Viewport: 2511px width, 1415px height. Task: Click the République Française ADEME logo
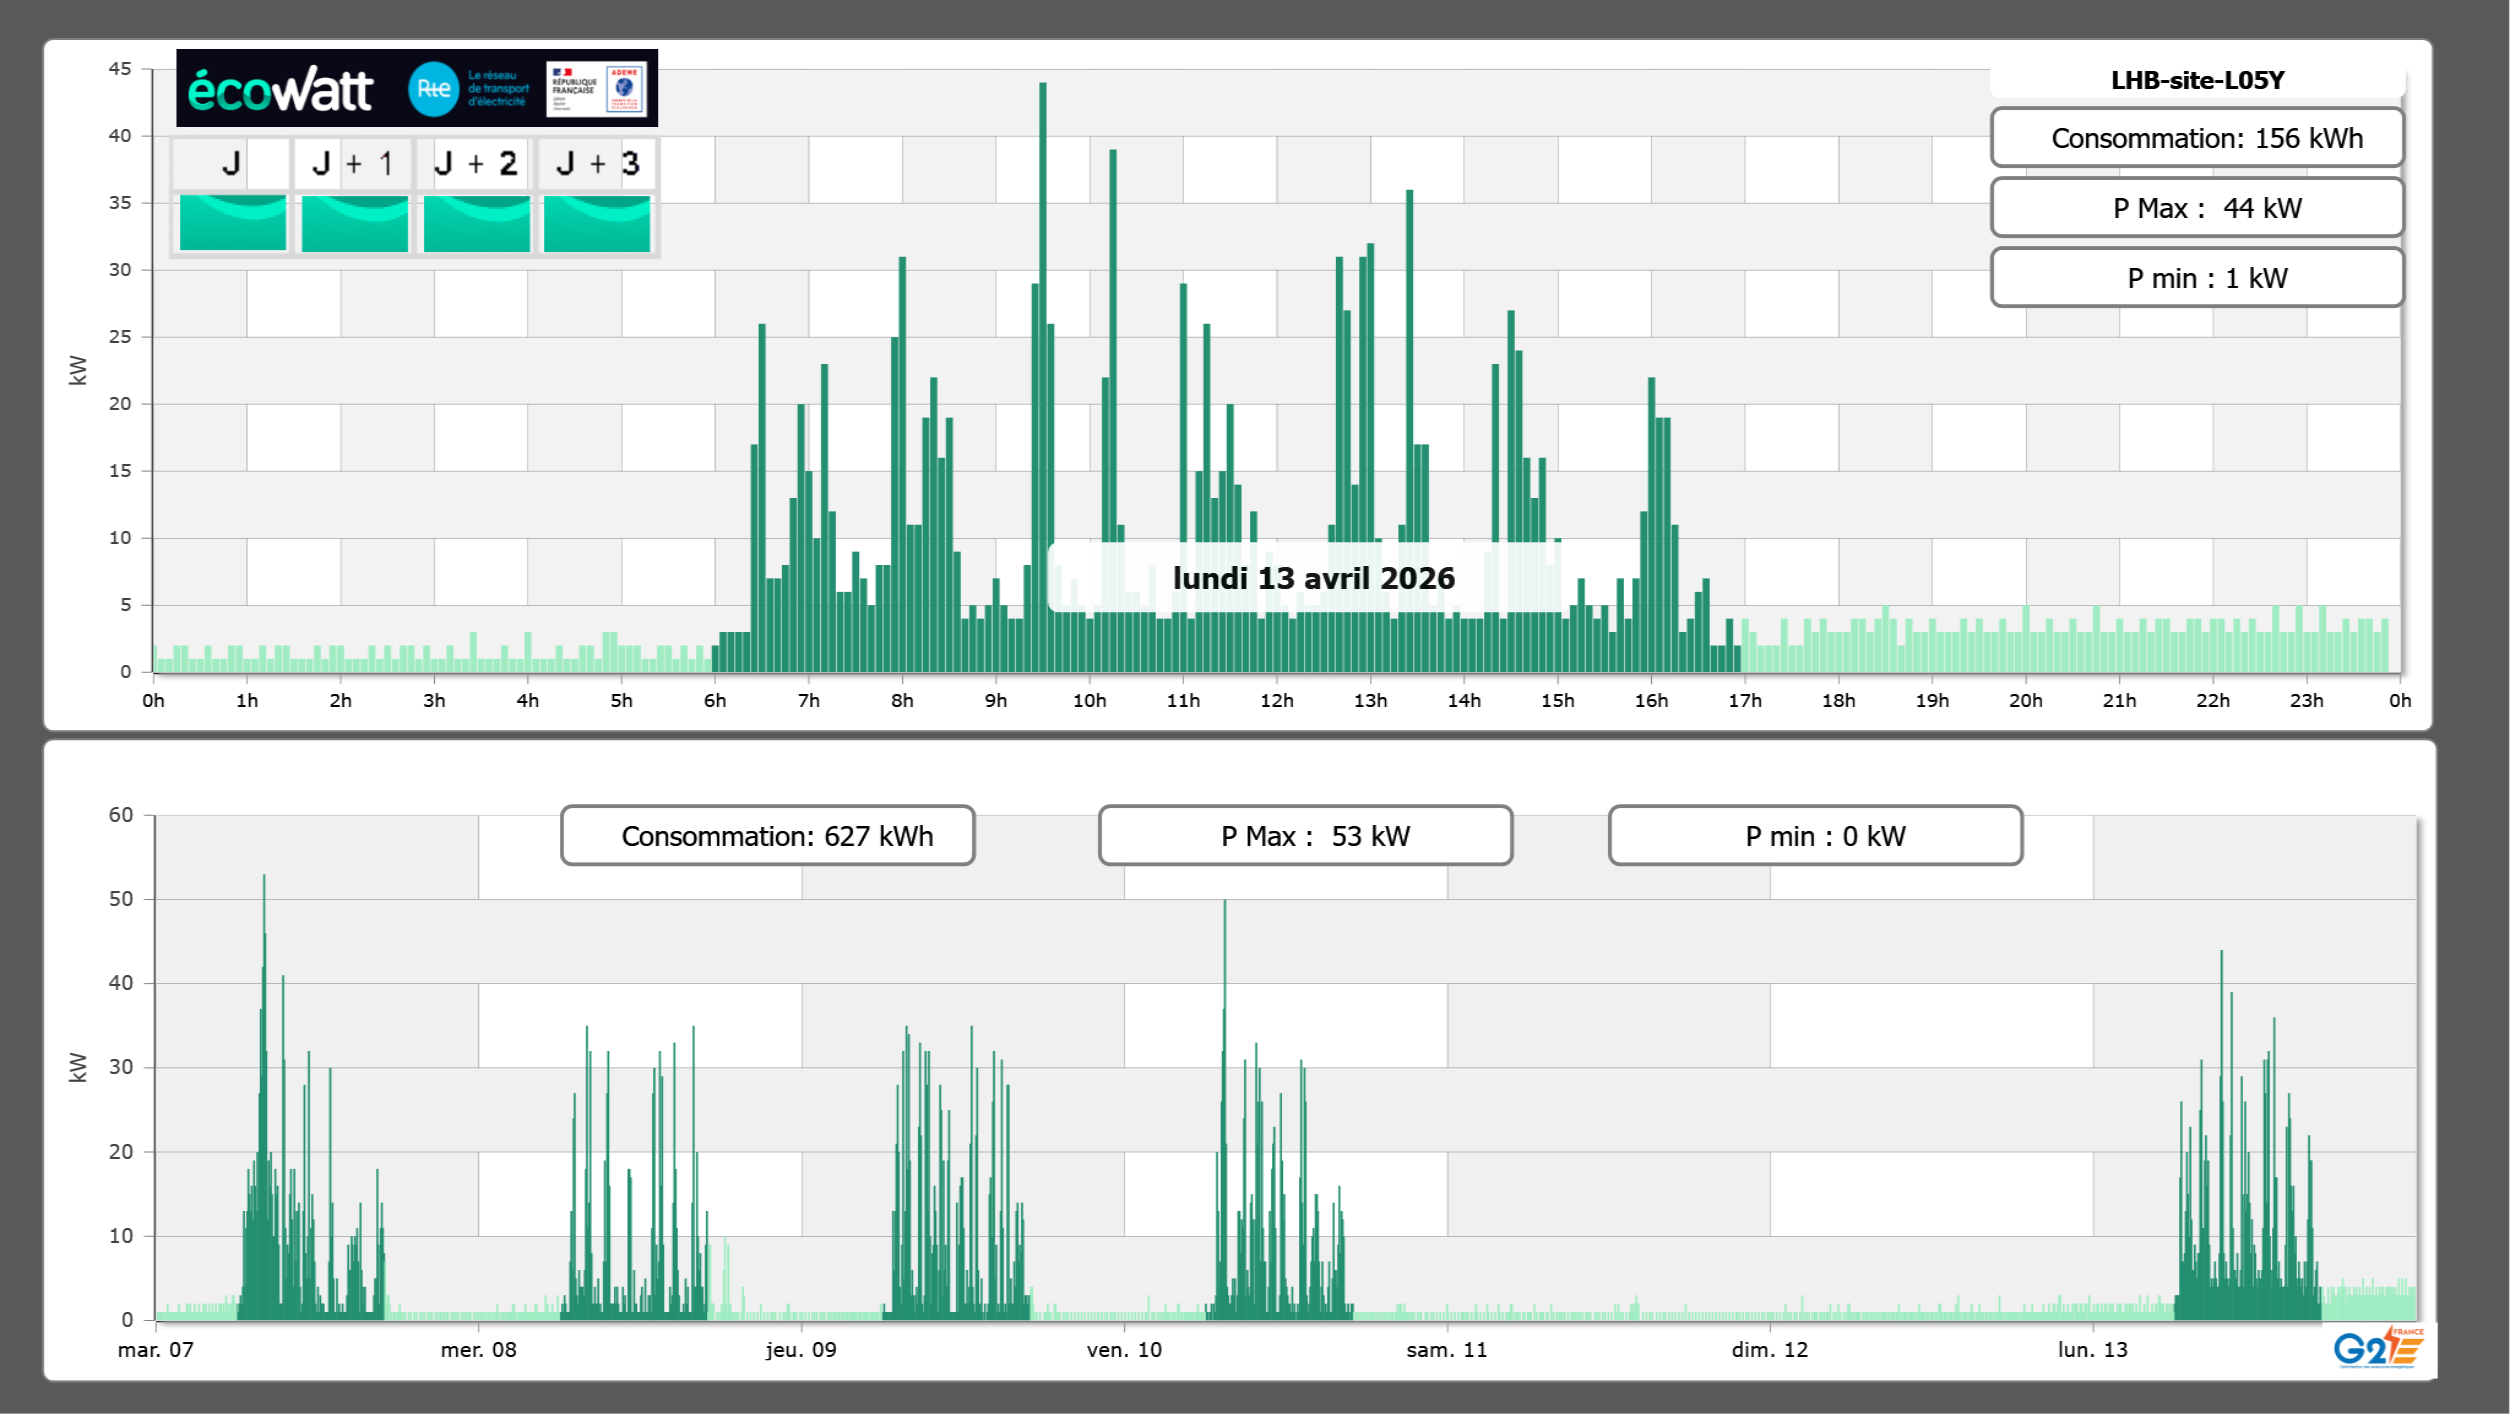597,89
